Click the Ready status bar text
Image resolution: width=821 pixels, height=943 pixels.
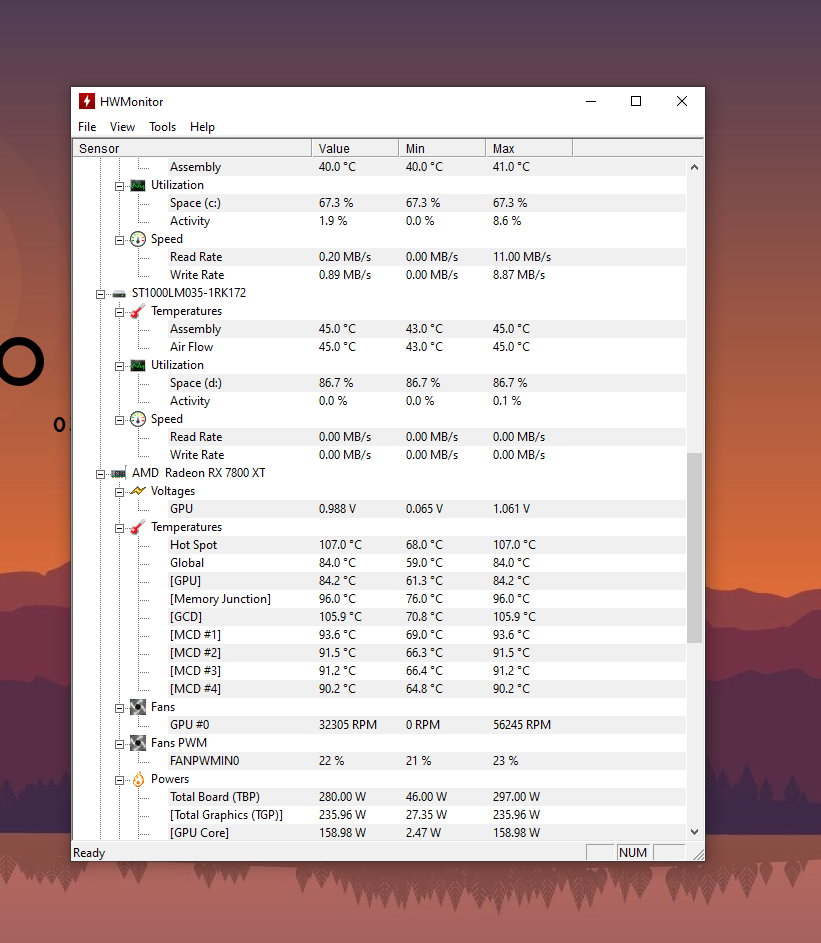click(x=89, y=853)
